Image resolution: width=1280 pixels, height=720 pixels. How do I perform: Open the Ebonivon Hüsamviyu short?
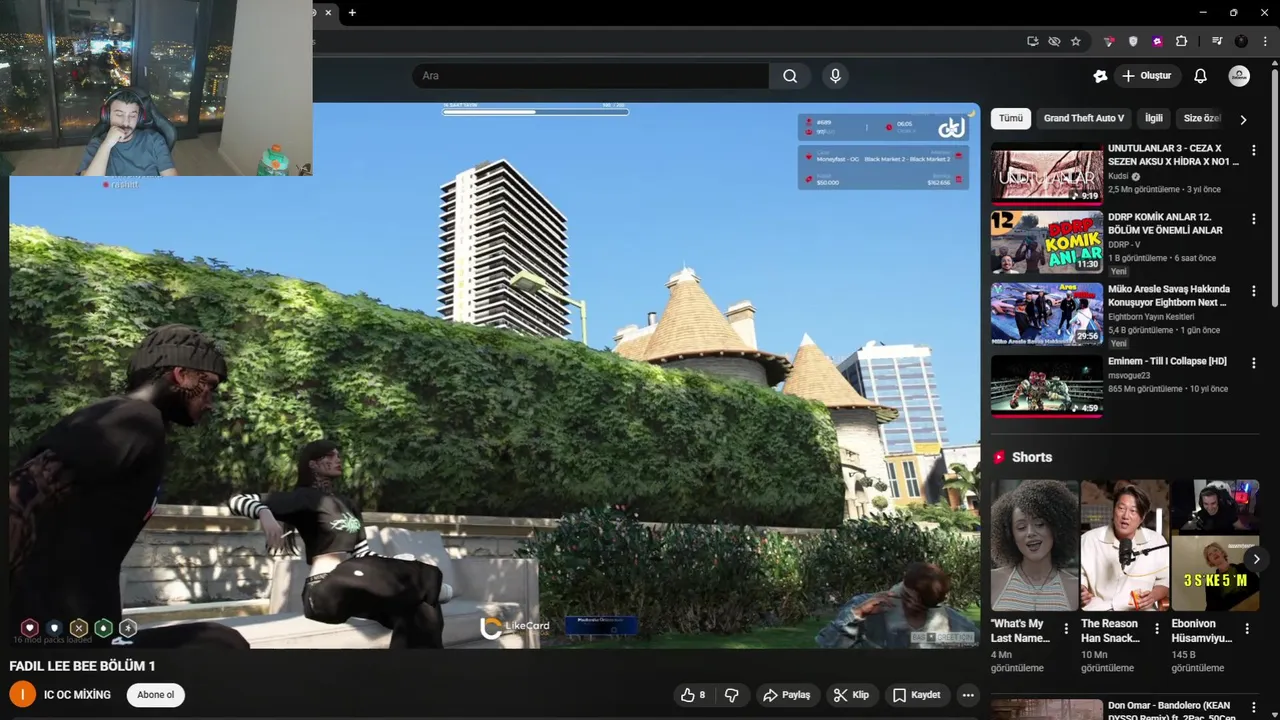(1214, 545)
